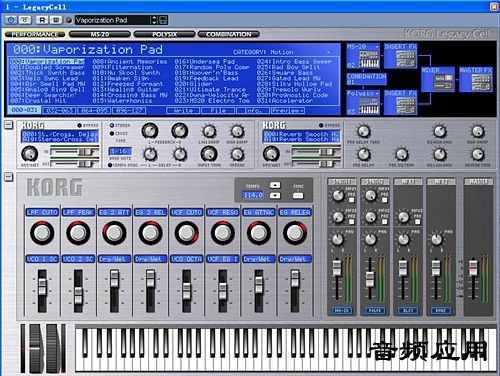Open the 1/16 base note selector
The image size is (500, 376).
(120, 151)
